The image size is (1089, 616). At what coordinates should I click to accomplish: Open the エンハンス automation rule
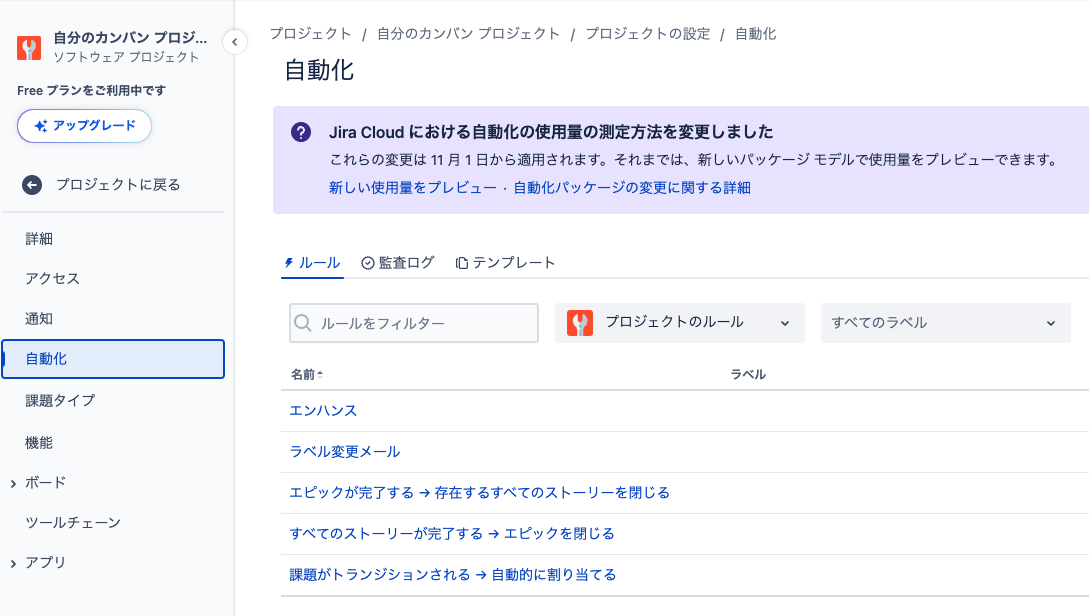click(323, 411)
